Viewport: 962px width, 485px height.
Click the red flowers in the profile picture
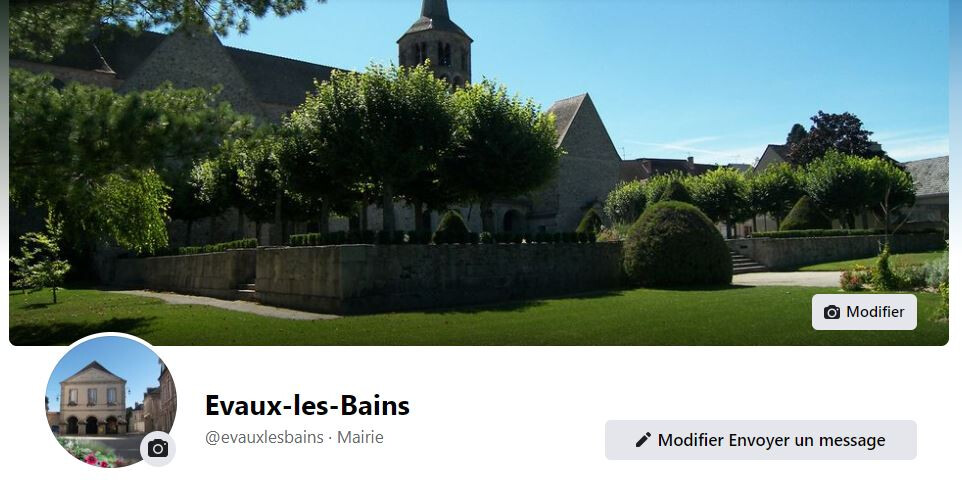click(94, 456)
